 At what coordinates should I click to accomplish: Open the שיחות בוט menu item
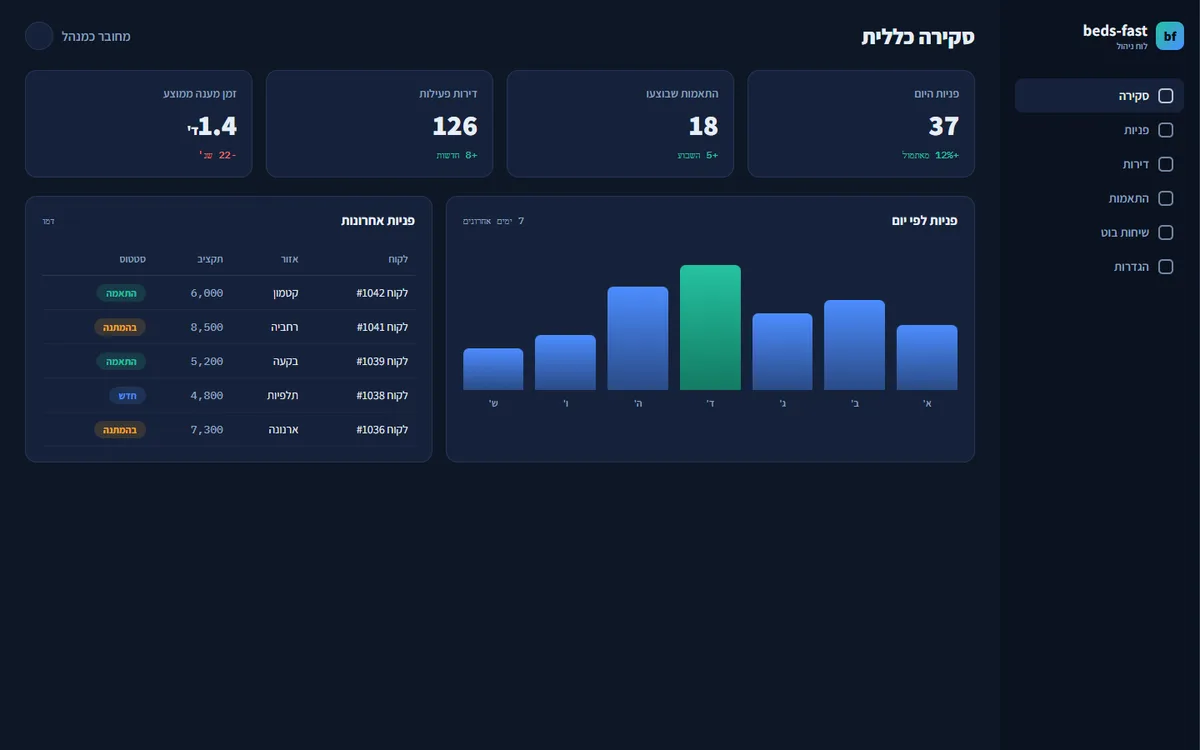point(1100,232)
